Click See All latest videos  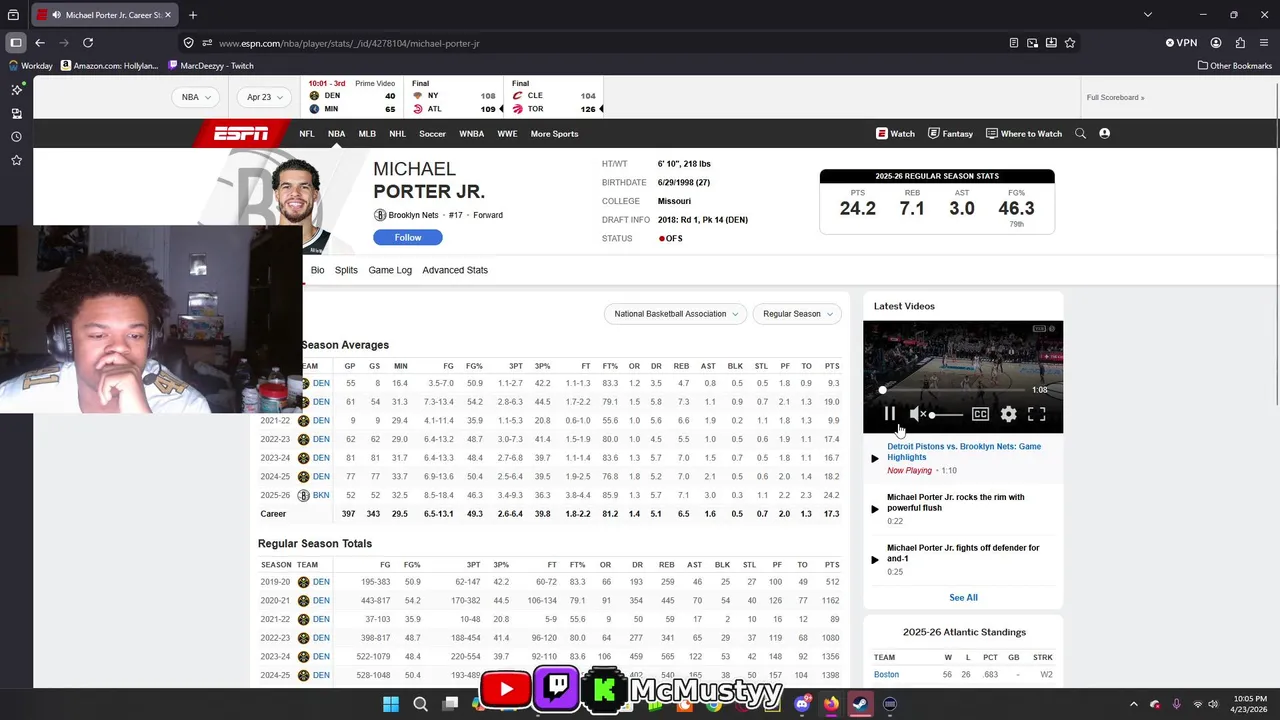coord(963,598)
